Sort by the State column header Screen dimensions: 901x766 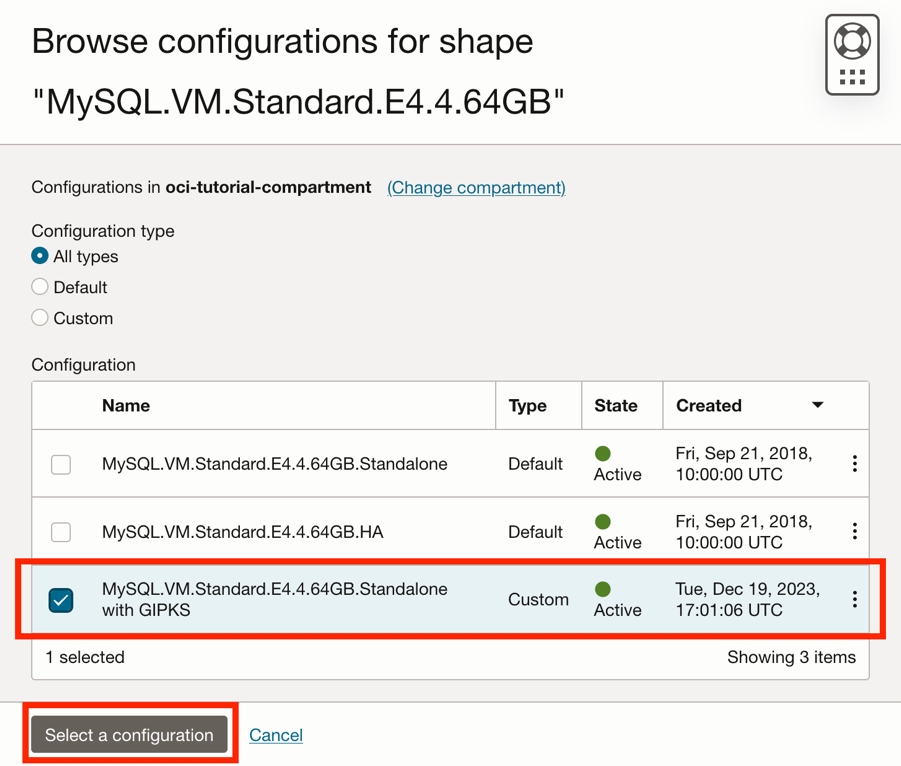click(x=615, y=406)
